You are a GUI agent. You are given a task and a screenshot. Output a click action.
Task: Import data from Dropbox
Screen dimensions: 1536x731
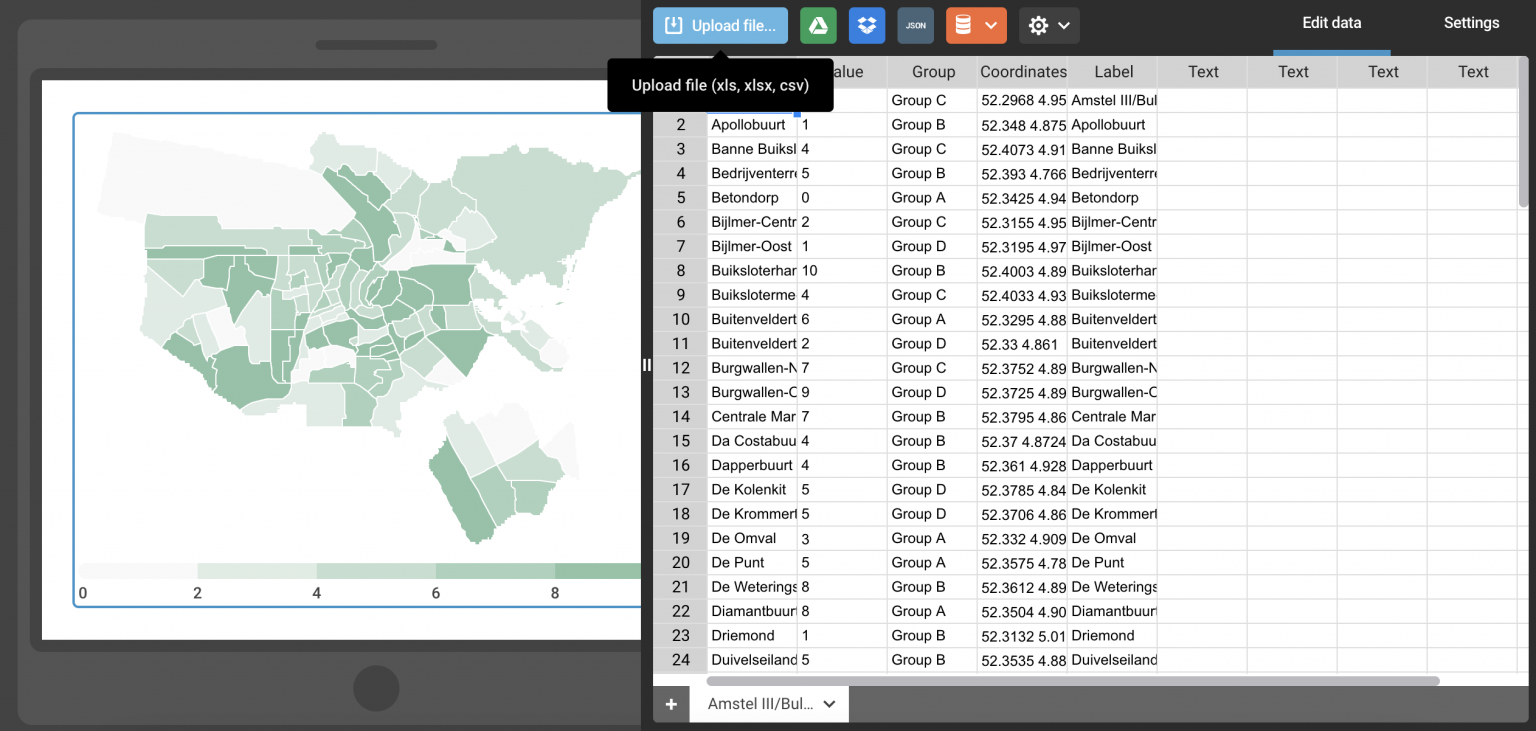tap(866, 25)
